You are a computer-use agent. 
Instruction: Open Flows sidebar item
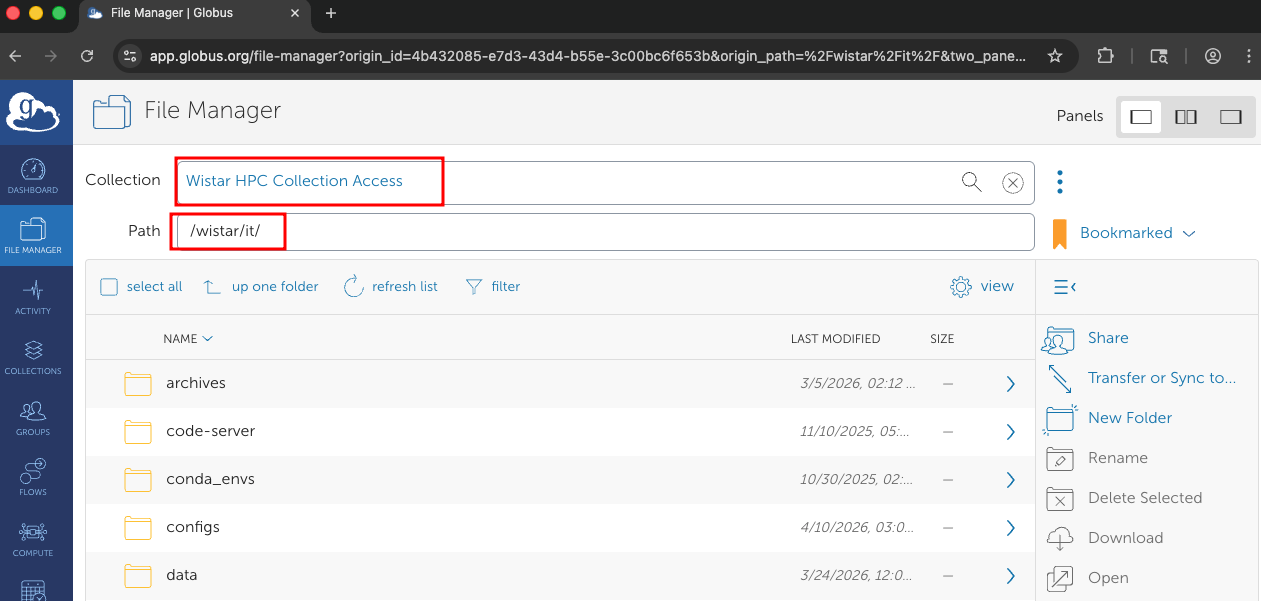click(33, 477)
